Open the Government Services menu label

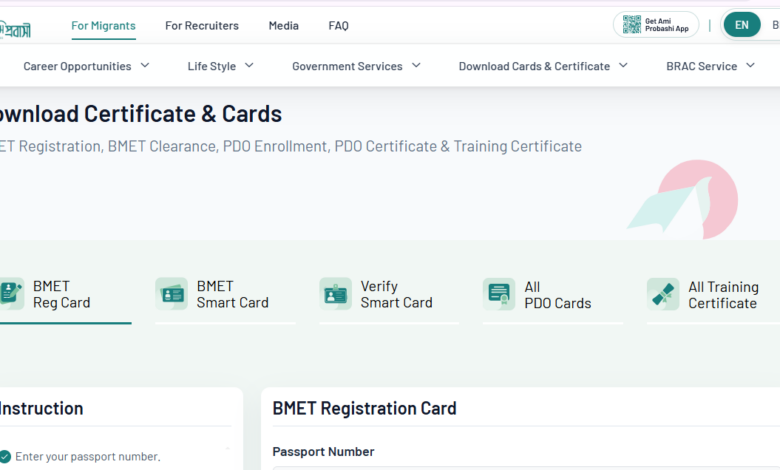coord(347,66)
